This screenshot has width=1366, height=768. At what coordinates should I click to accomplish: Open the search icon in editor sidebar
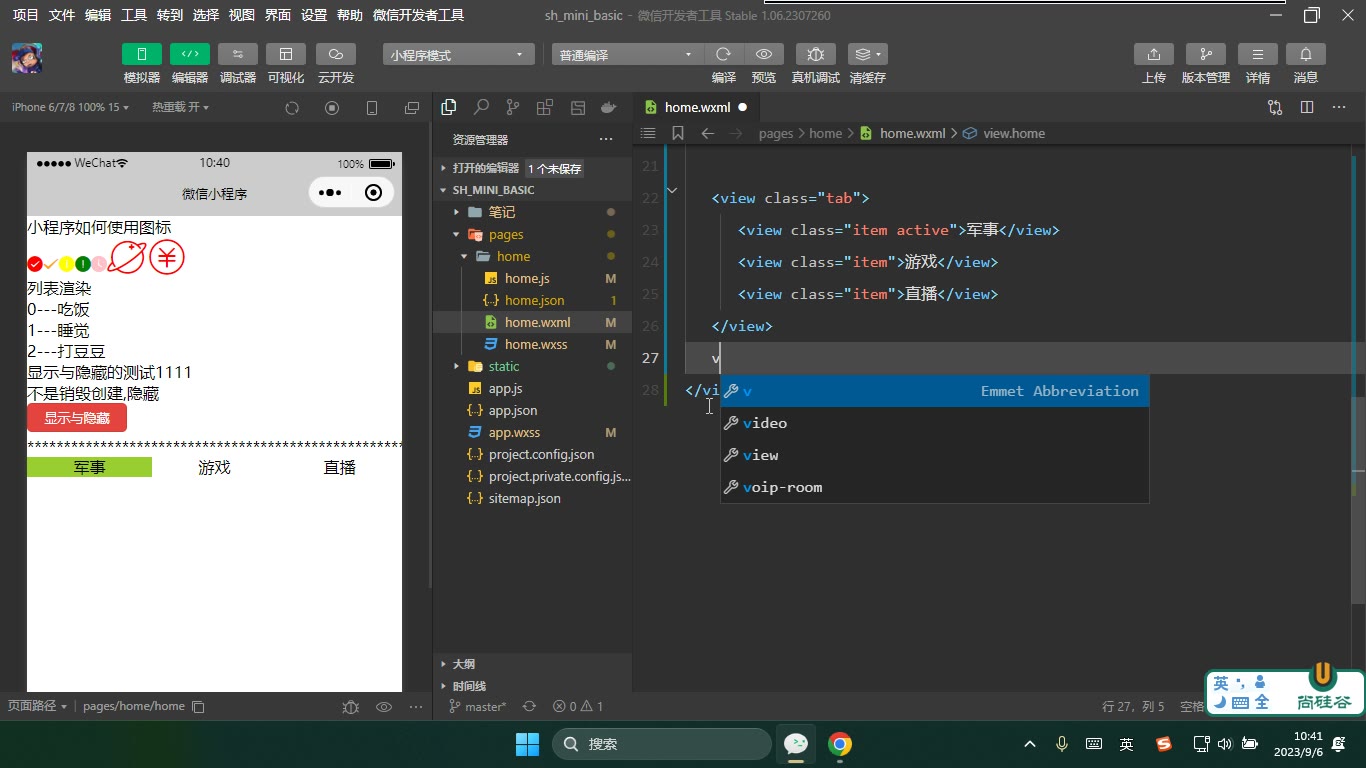point(481,107)
